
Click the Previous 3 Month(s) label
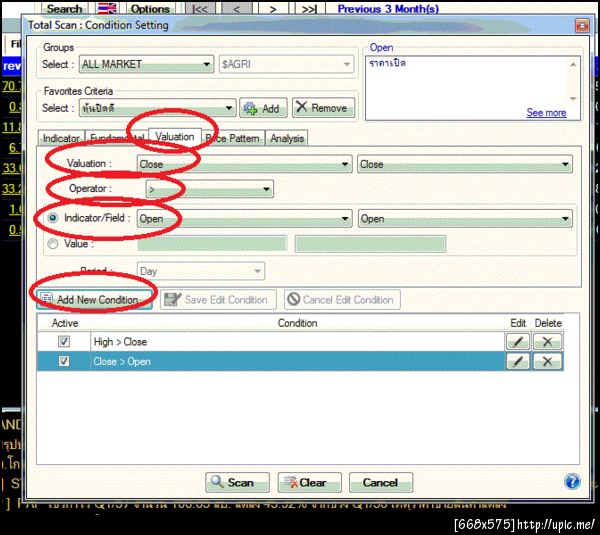click(388, 8)
